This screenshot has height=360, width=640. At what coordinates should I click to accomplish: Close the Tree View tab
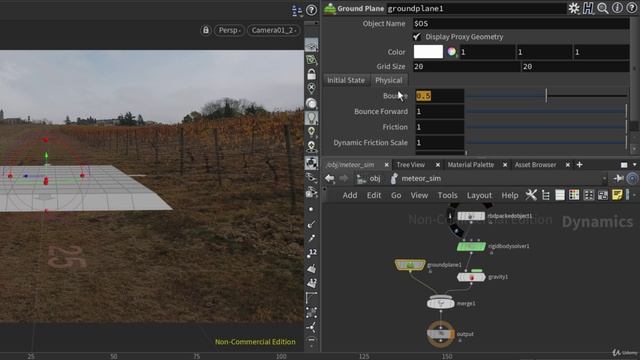(x=438, y=165)
